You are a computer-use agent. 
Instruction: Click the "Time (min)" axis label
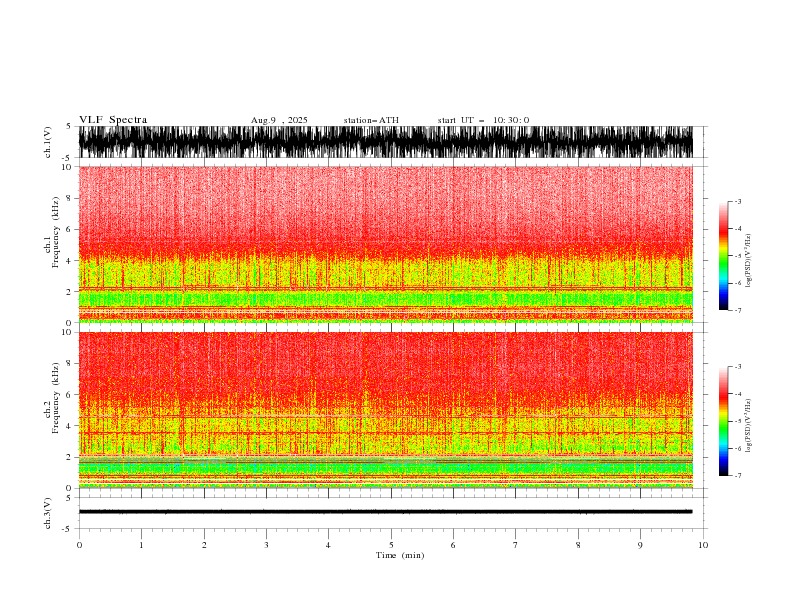(400, 555)
